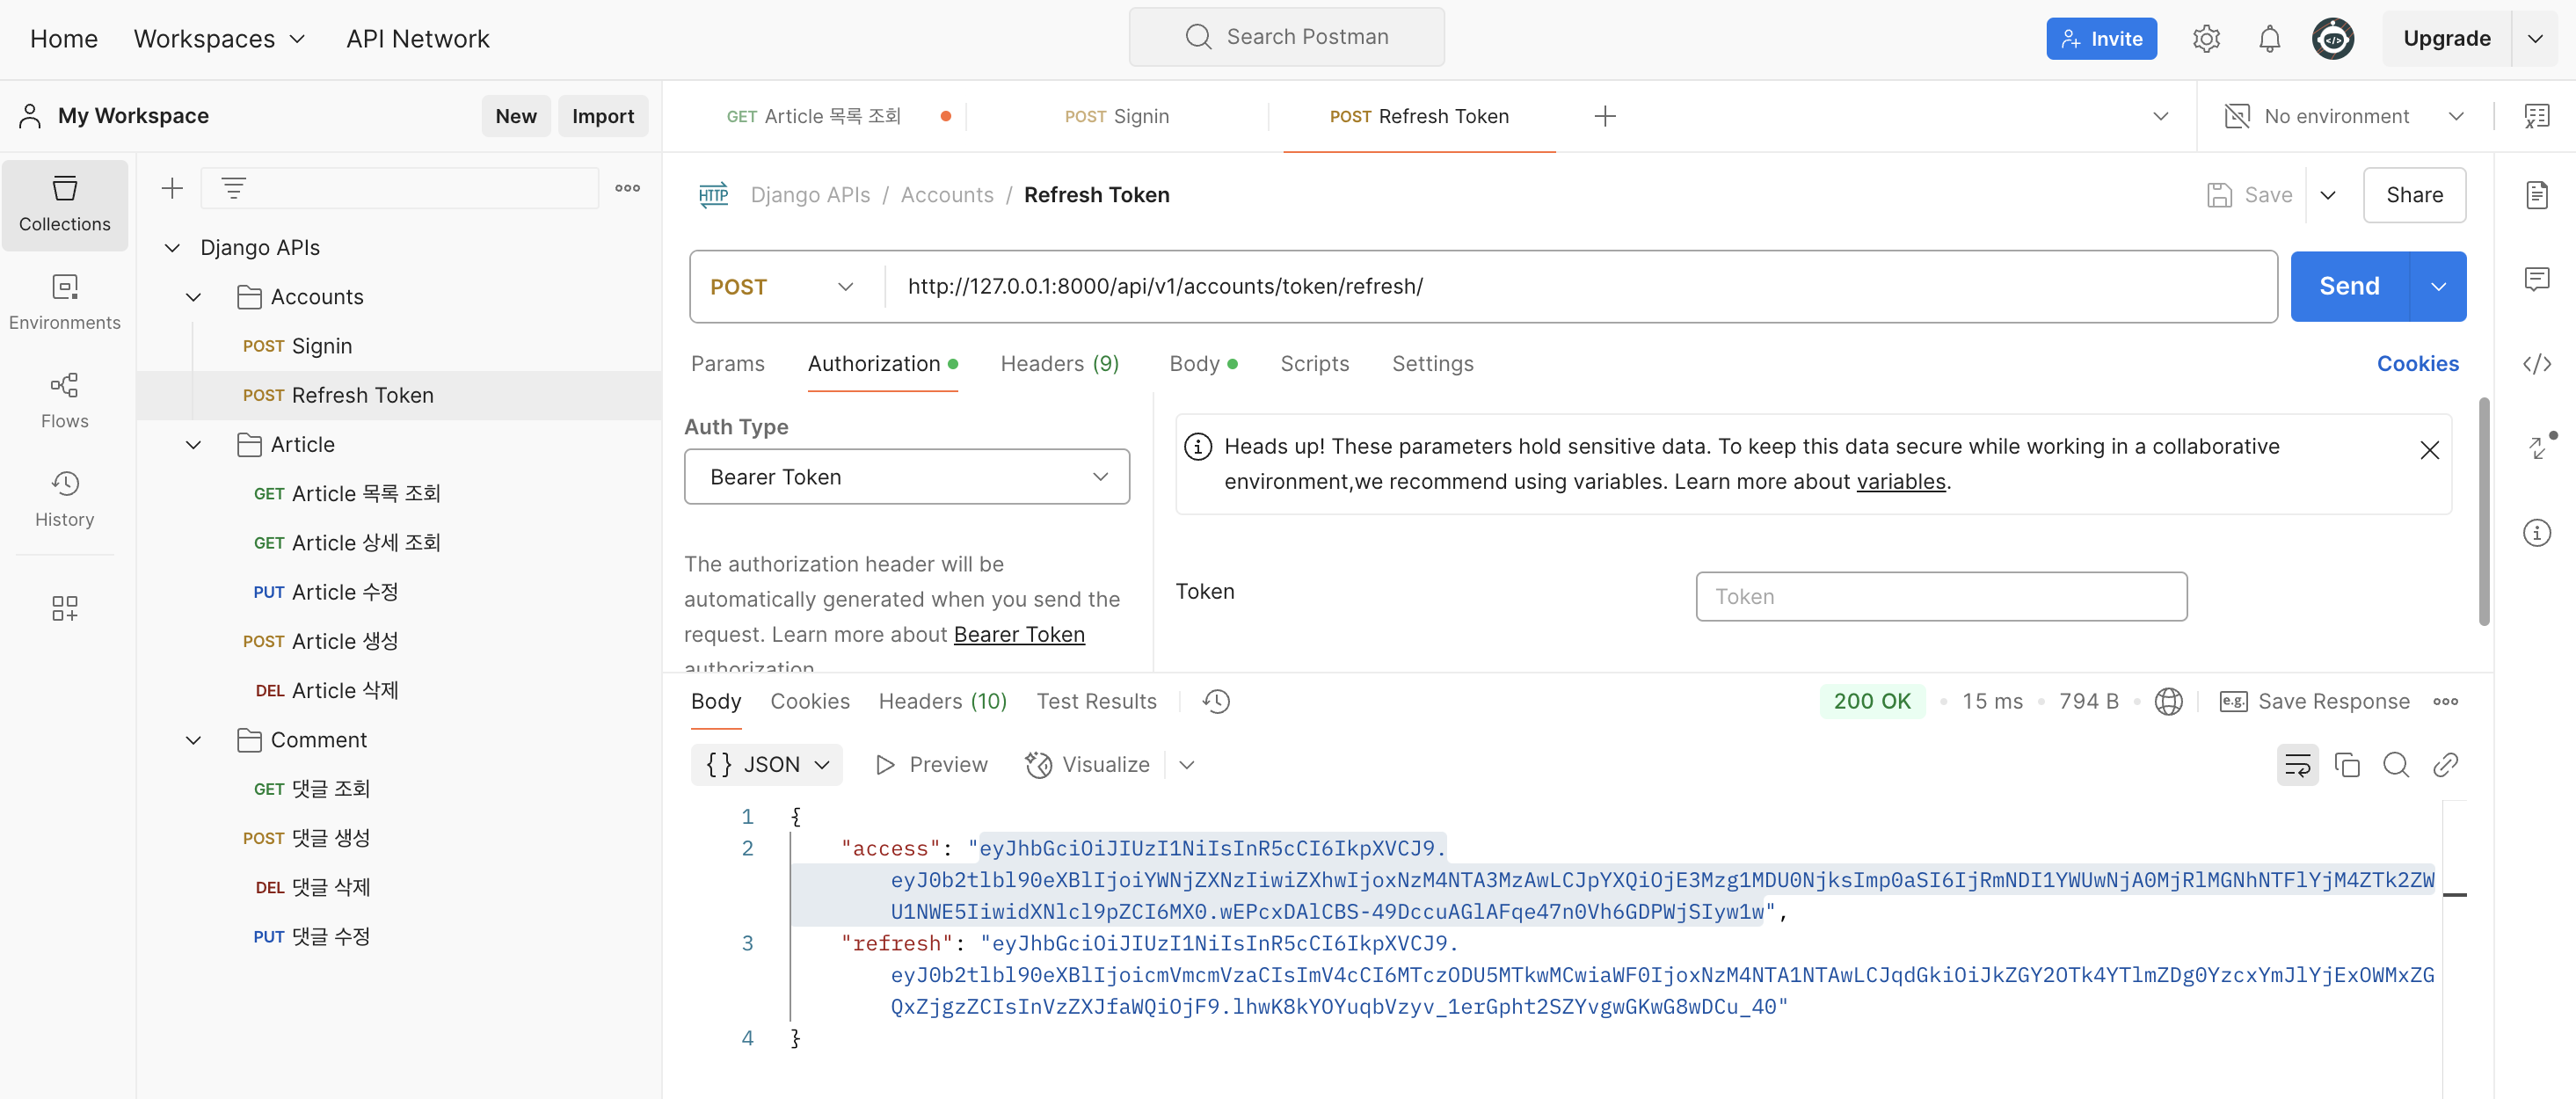Collapse the Django APIs collection
This screenshot has height=1099, width=2576.
(172, 247)
